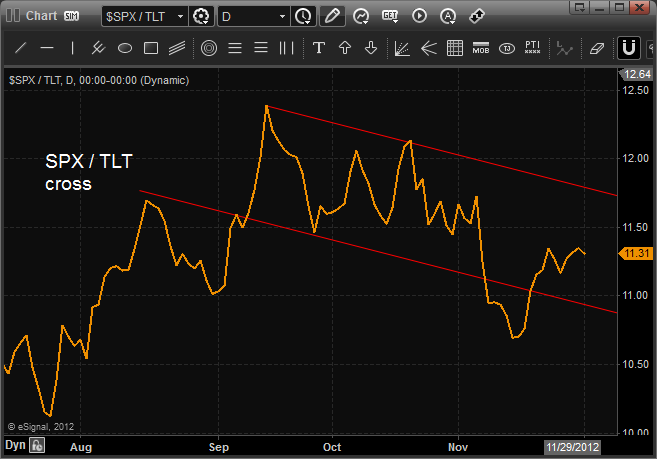The height and width of the screenshot is (459, 657).
Task: Select the vertical line tool
Action: tap(72, 48)
